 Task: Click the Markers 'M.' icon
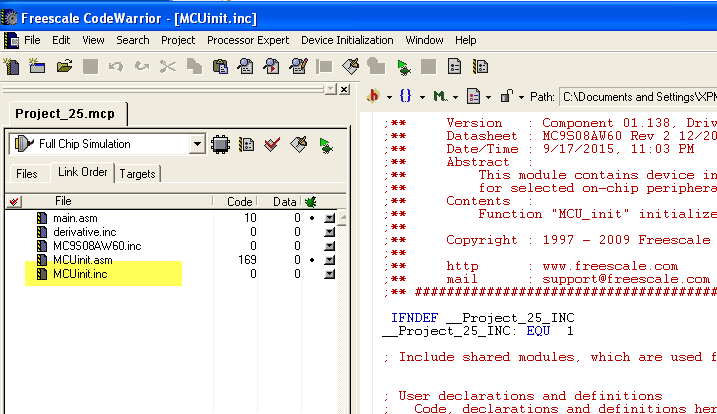[x=440, y=96]
